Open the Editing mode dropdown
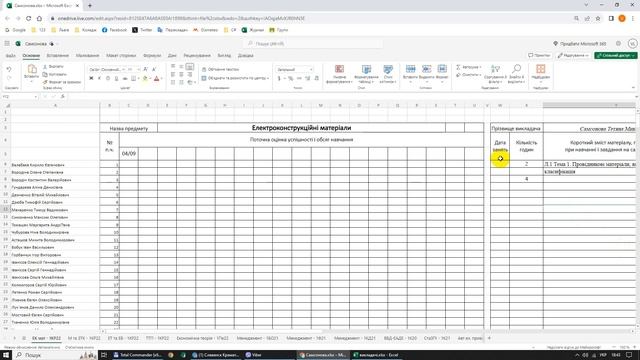The image size is (640, 360). [573, 55]
